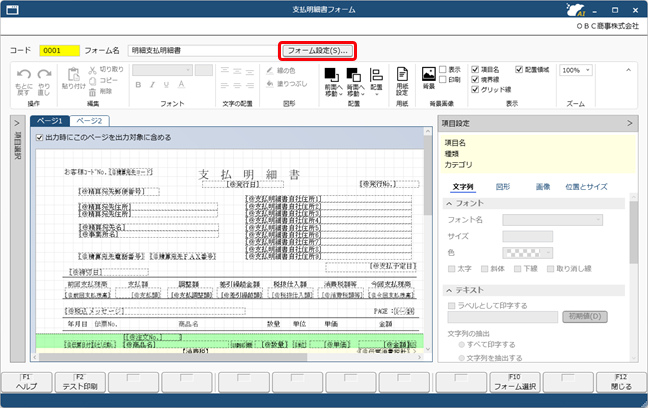Click the F2 テスト印刷 button
Image resolution: width=648 pixels, height=408 pixels.
click(x=80, y=382)
